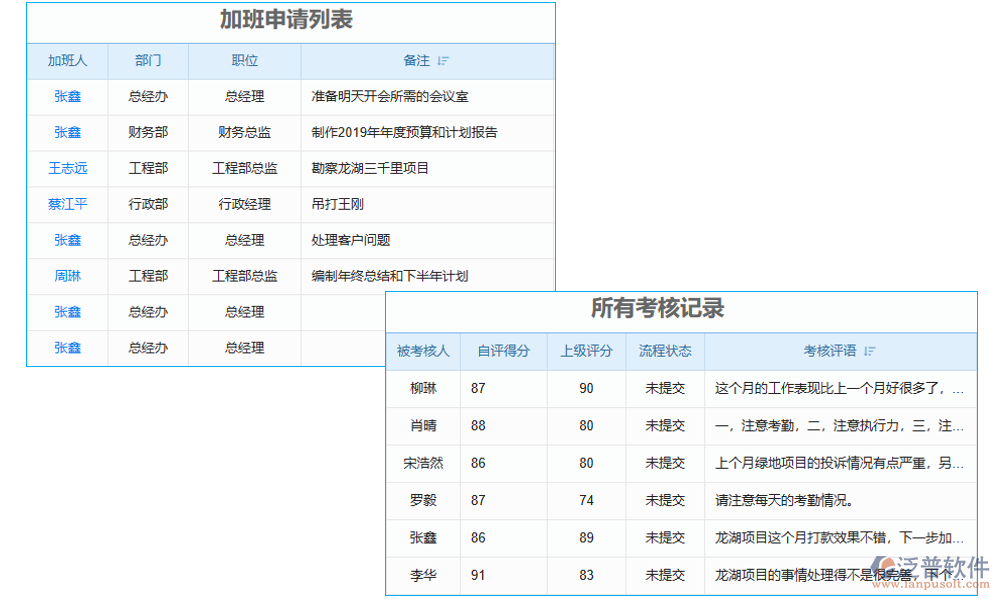Click 李华's self-evaluation score of 91
The width and height of the screenshot is (1000, 600).
(x=477, y=575)
